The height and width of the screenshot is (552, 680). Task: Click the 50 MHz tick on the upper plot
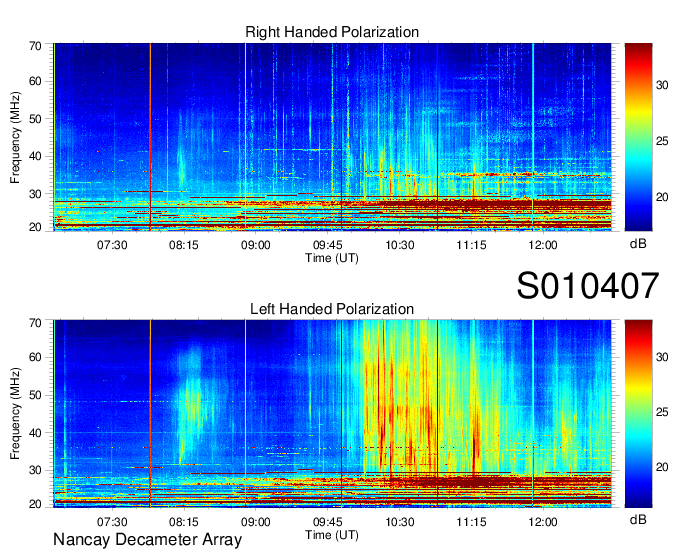pyautogui.click(x=36, y=119)
